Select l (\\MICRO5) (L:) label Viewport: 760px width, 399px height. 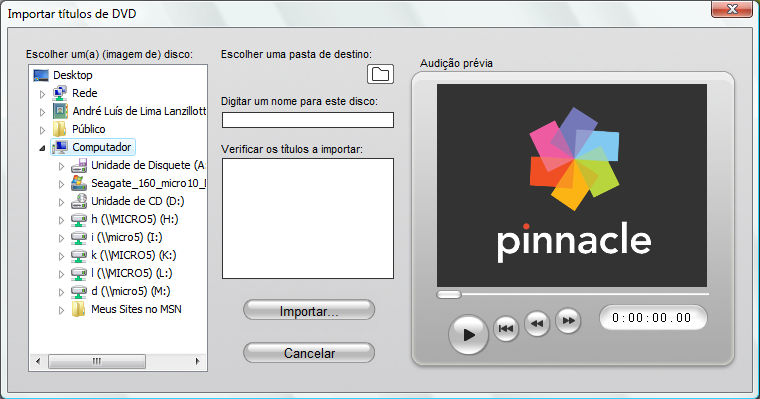[132, 273]
